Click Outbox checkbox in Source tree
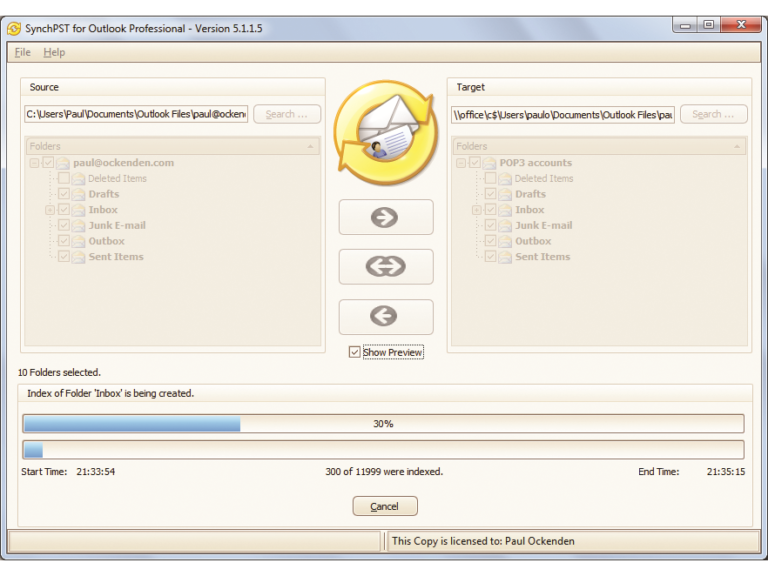Screen dimensions: 768x576 pos(64,241)
